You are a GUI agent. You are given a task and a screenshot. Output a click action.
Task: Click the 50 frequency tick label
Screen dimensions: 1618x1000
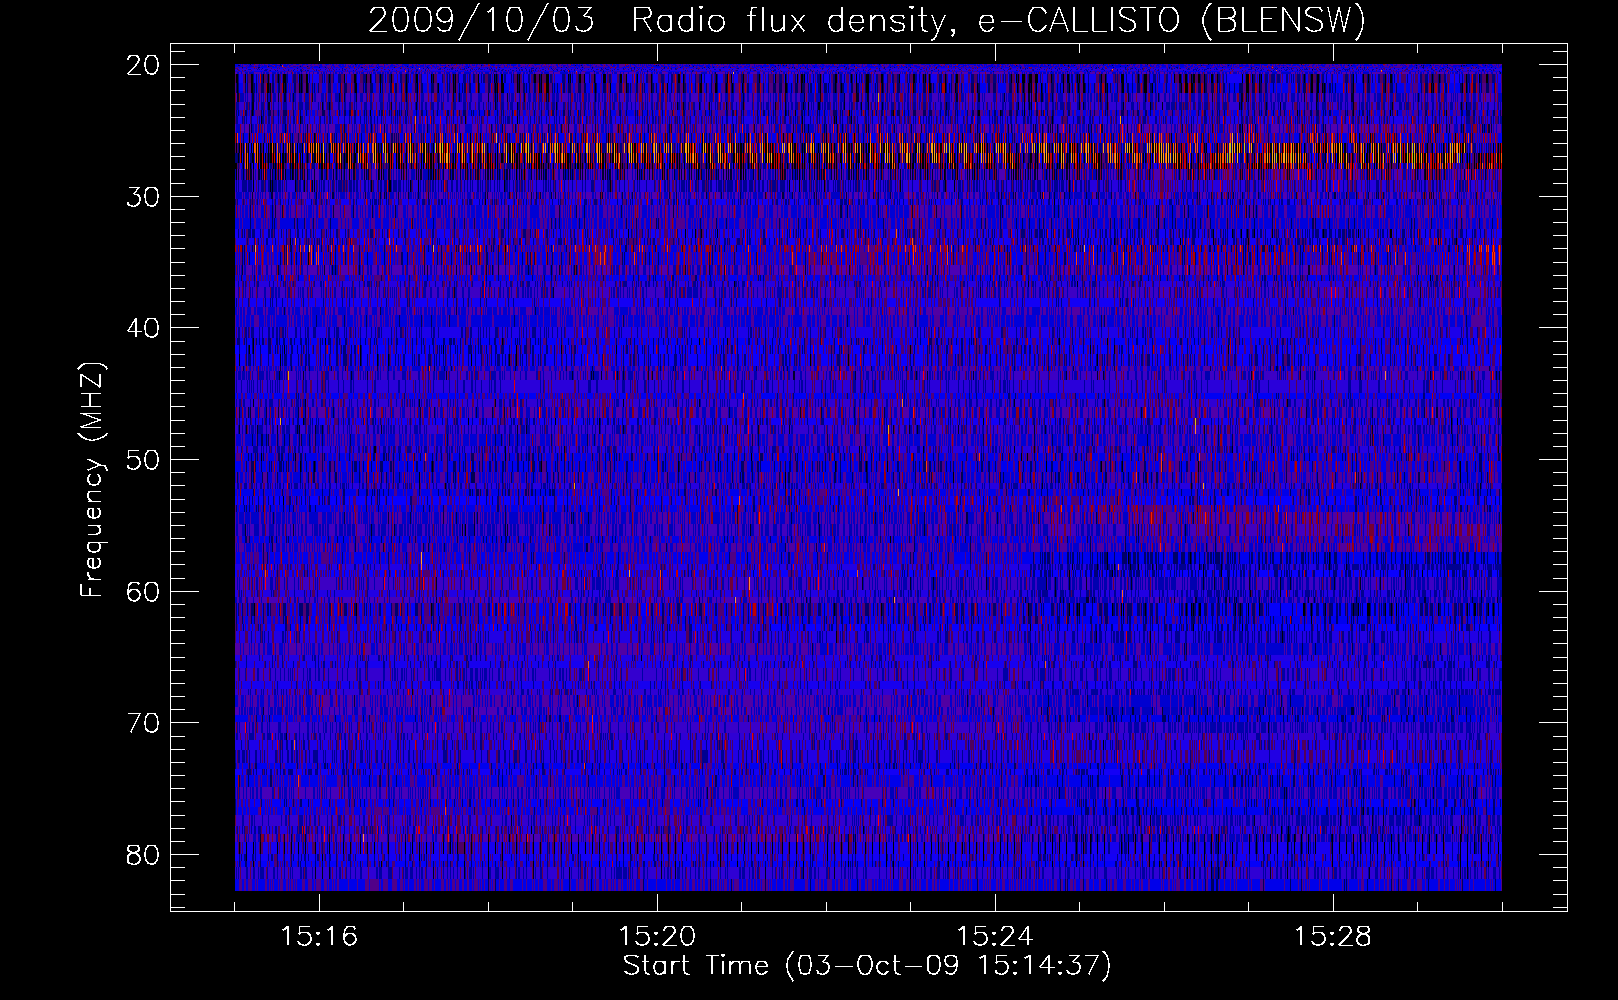point(143,460)
